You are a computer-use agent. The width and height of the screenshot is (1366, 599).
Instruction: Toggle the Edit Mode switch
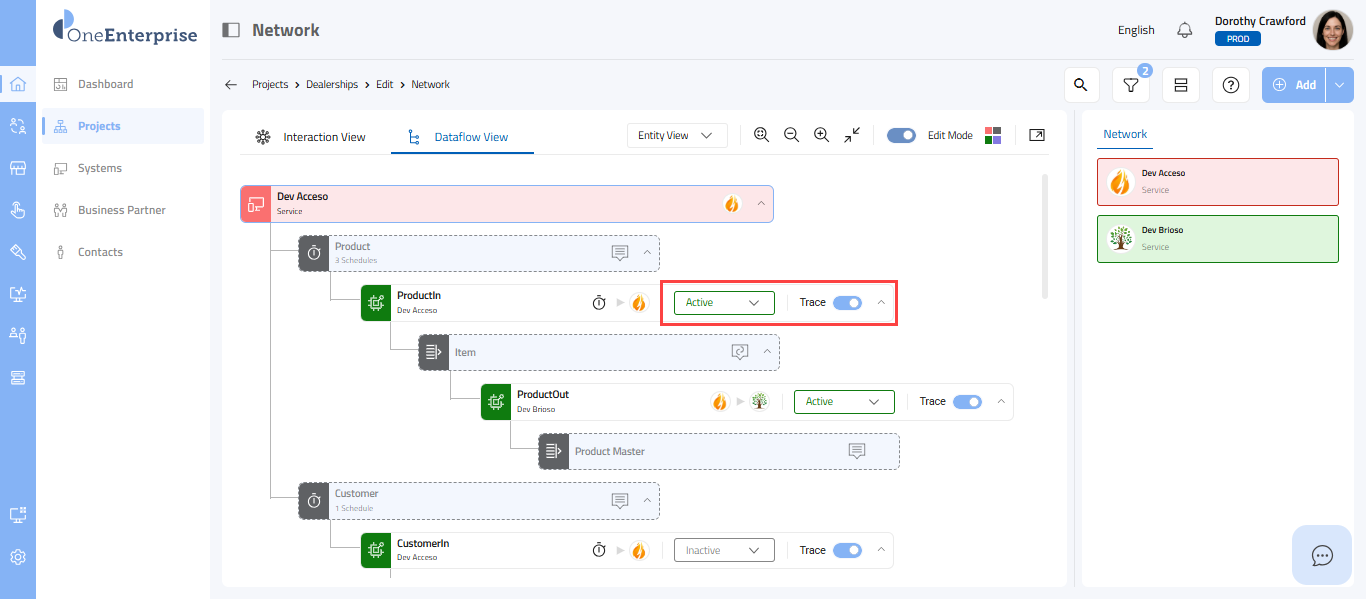click(x=901, y=135)
